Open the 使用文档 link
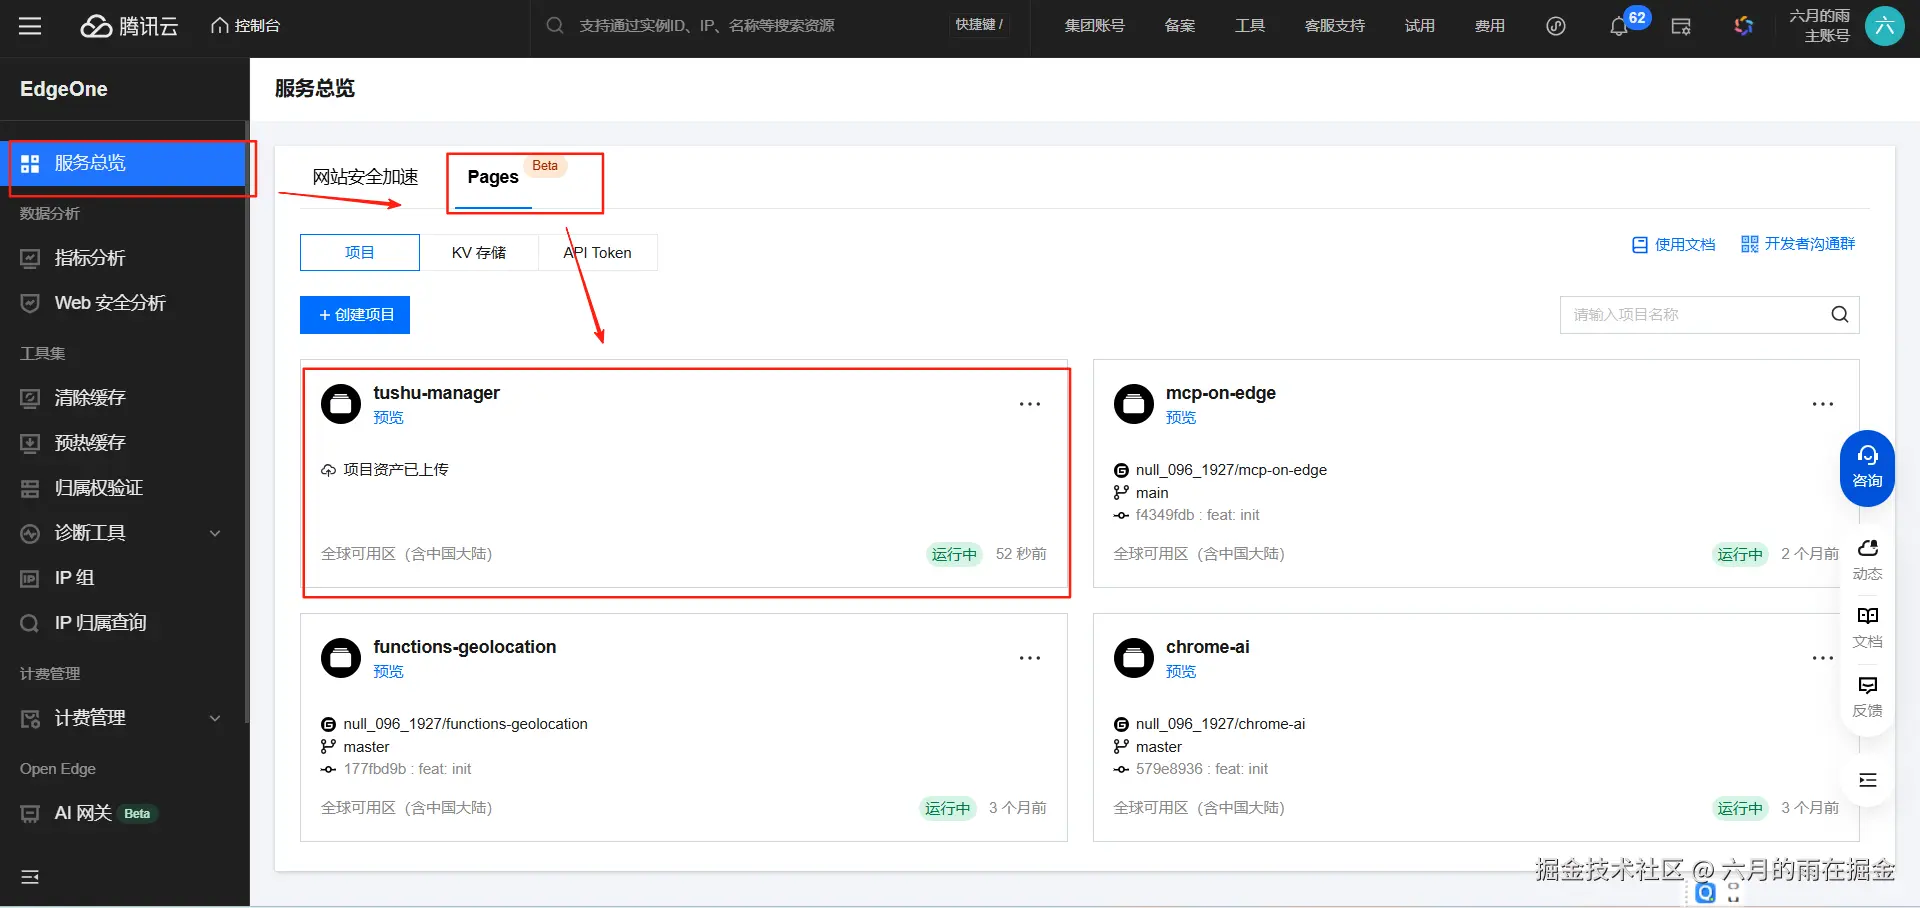Image resolution: width=1920 pixels, height=908 pixels. (1673, 244)
